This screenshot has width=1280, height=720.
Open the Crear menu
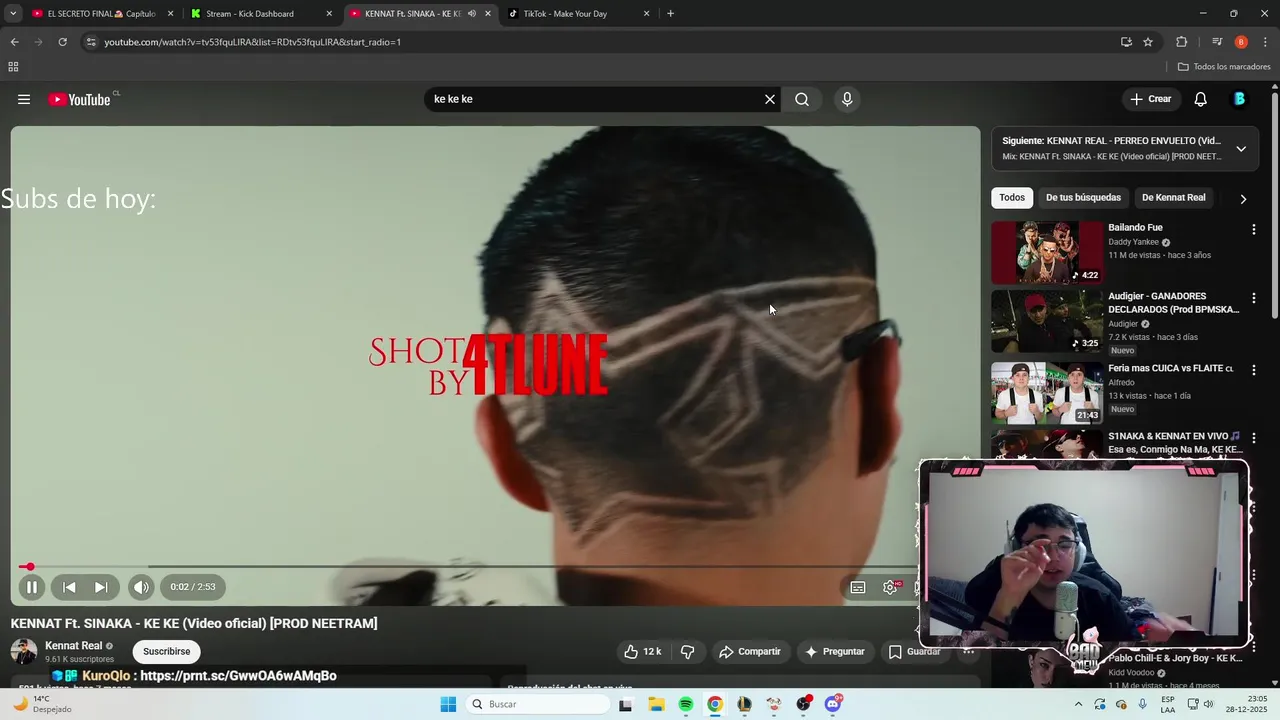click(1151, 99)
